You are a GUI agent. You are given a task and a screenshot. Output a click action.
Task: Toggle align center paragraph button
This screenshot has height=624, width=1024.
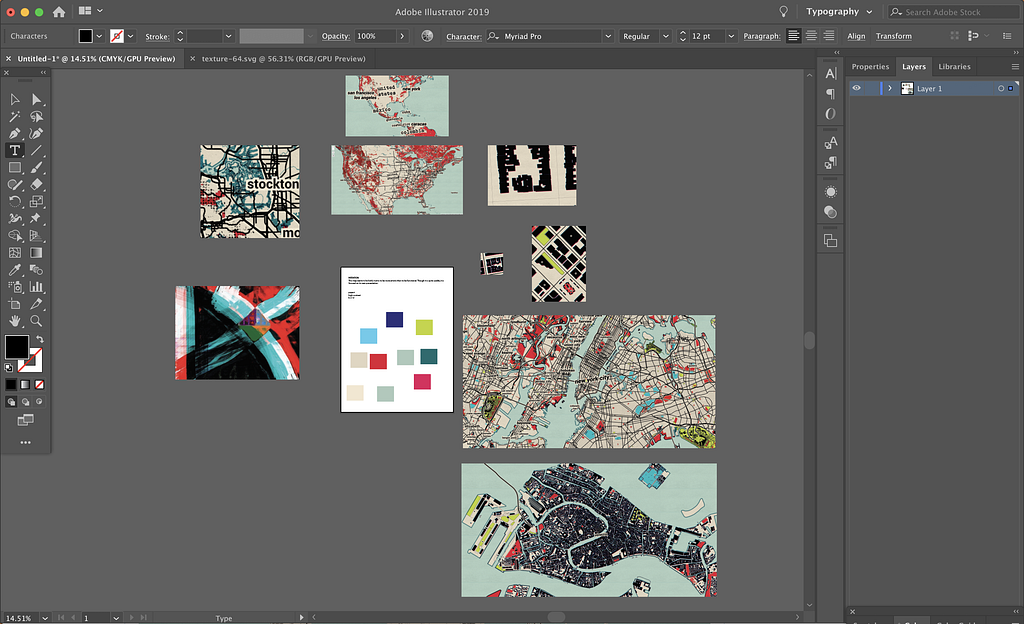[x=811, y=36]
